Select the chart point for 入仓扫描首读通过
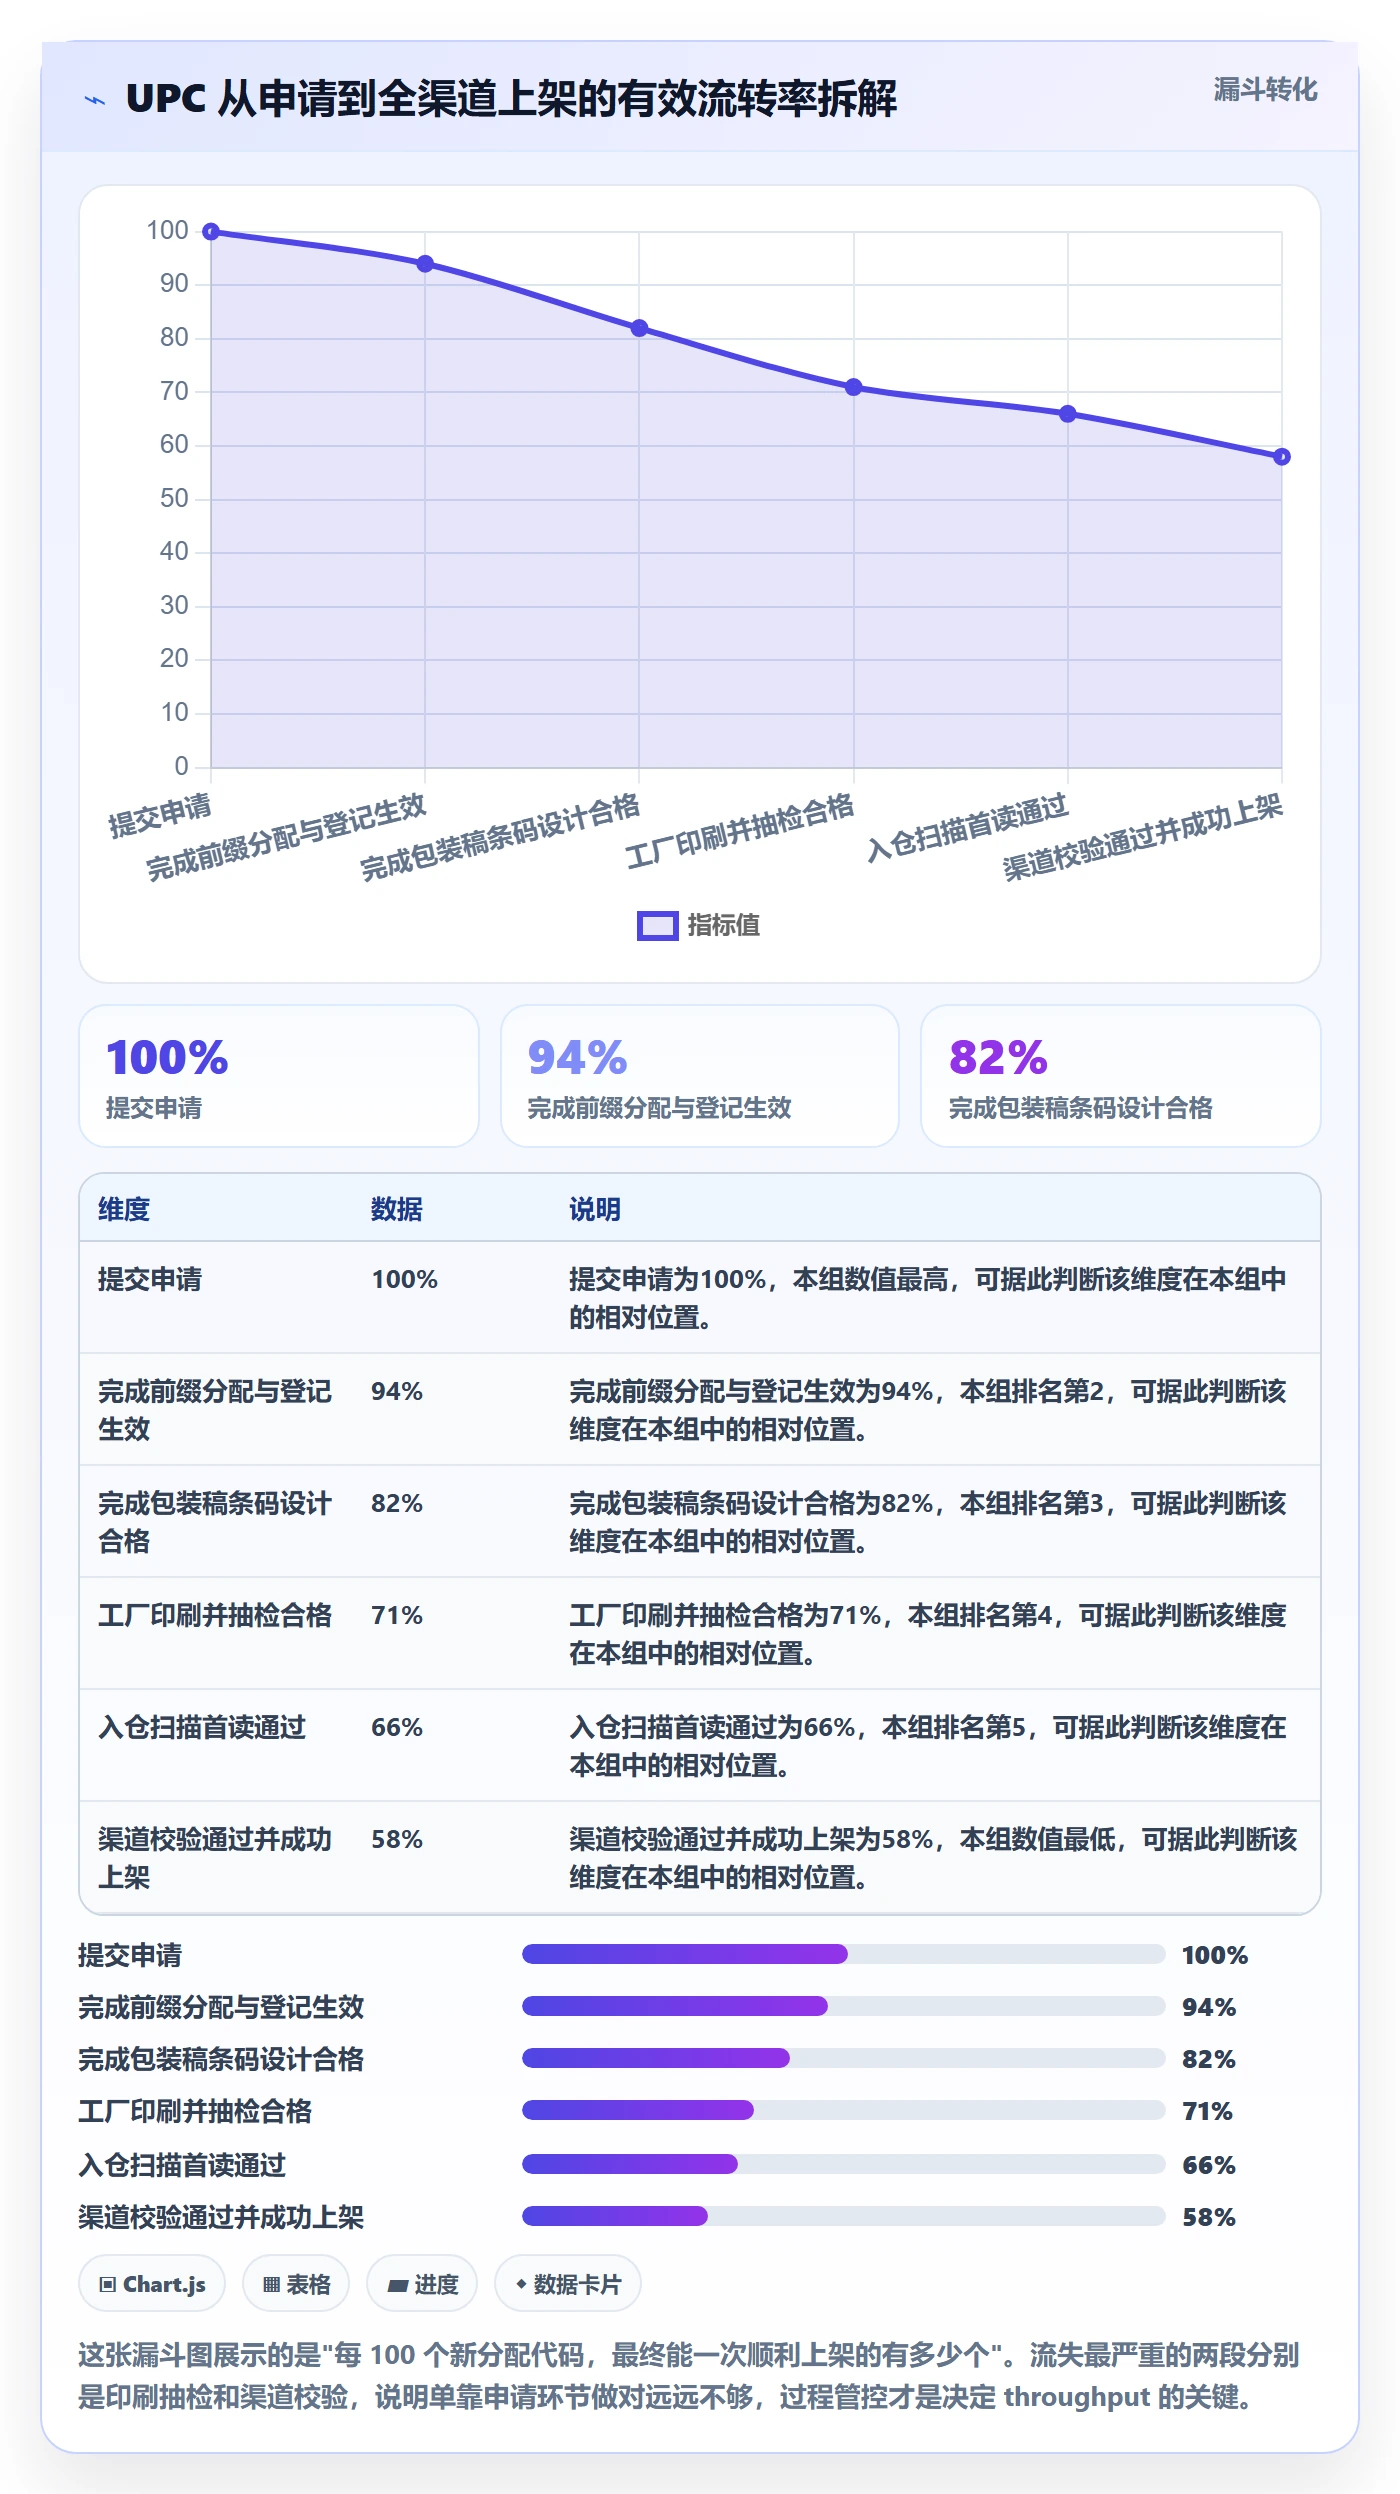The height and width of the screenshot is (2494, 1400). click(1067, 414)
